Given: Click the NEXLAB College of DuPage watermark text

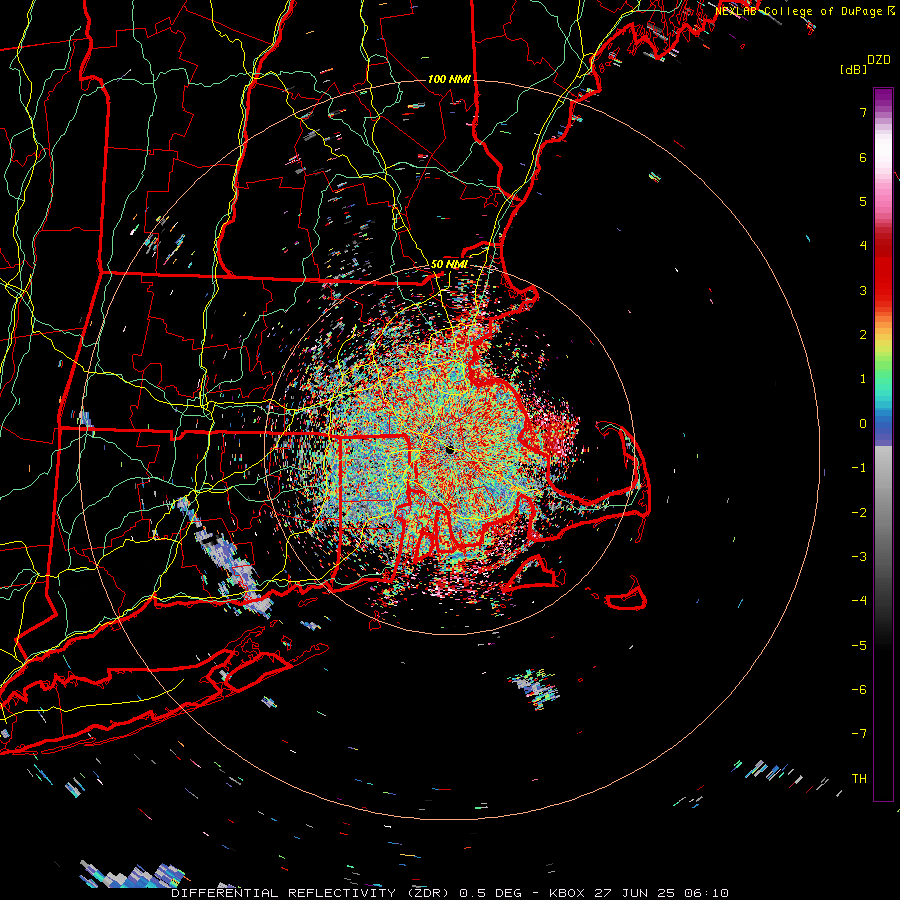Looking at the screenshot, I should click(798, 11).
